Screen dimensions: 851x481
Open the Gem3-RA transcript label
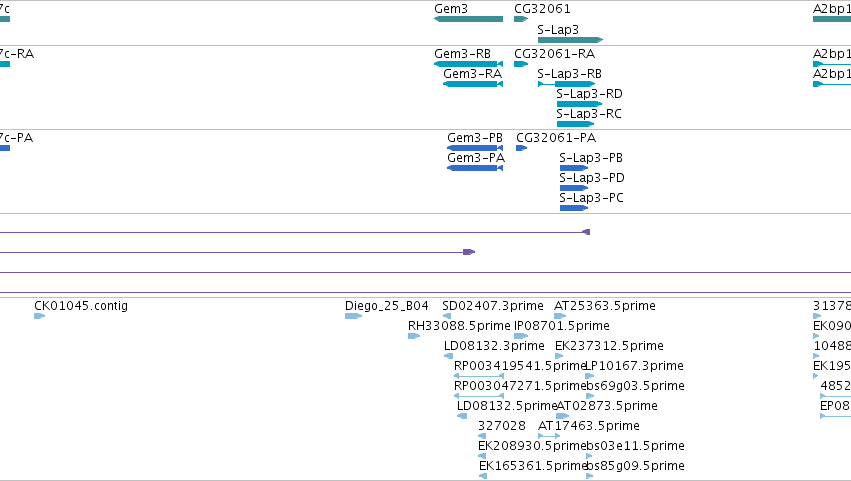(x=472, y=74)
